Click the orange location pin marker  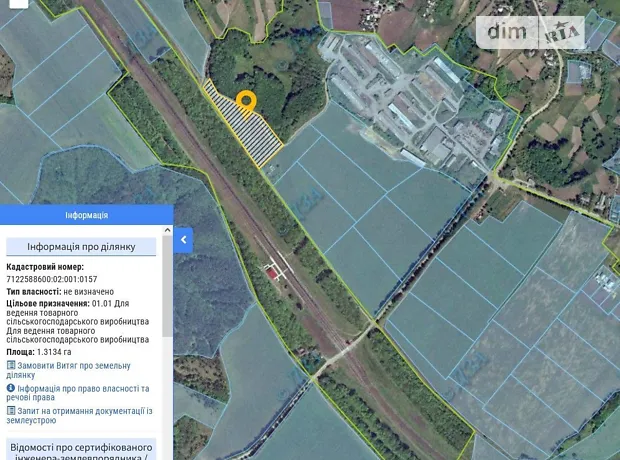(246, 102)
